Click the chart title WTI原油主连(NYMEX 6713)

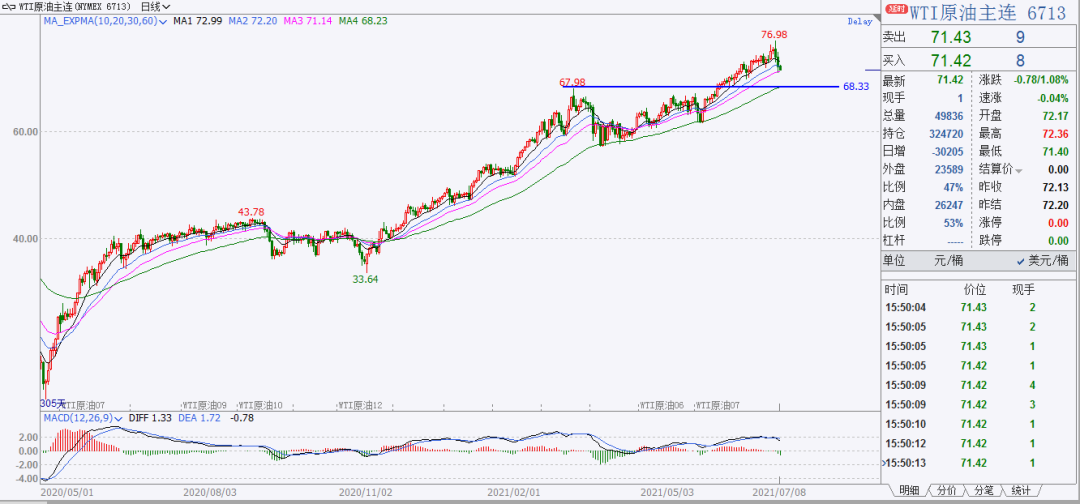[75, 6]
